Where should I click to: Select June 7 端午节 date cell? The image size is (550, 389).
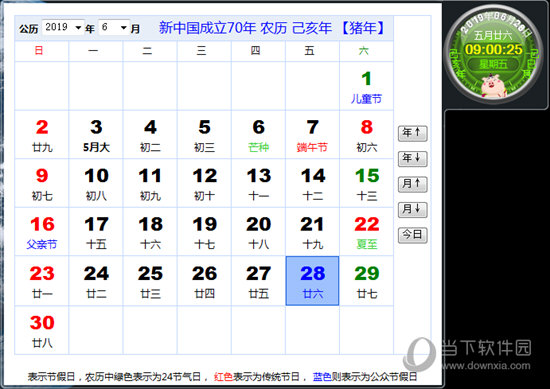pos(312,135)
